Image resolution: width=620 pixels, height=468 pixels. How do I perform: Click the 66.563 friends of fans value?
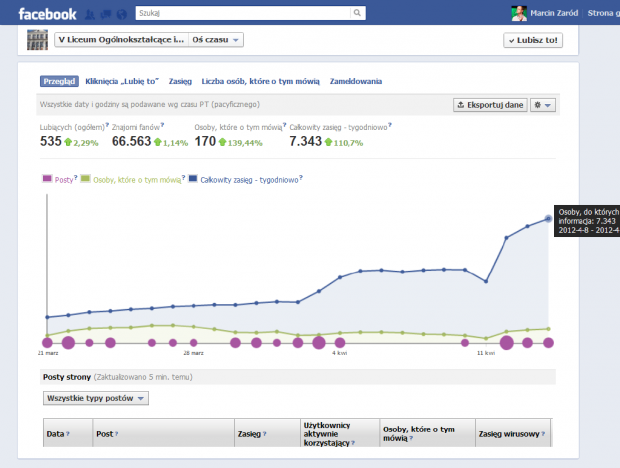pyautogui.click(x=131, y=142)
